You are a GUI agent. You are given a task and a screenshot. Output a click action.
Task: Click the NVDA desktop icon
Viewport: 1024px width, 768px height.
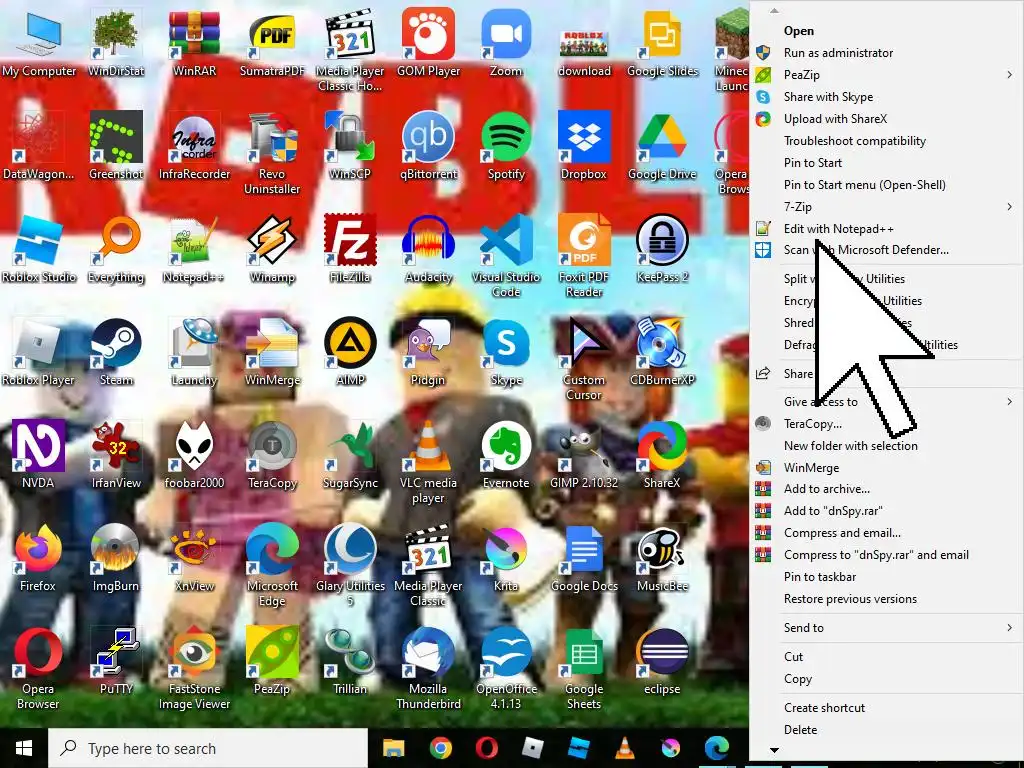38,455
